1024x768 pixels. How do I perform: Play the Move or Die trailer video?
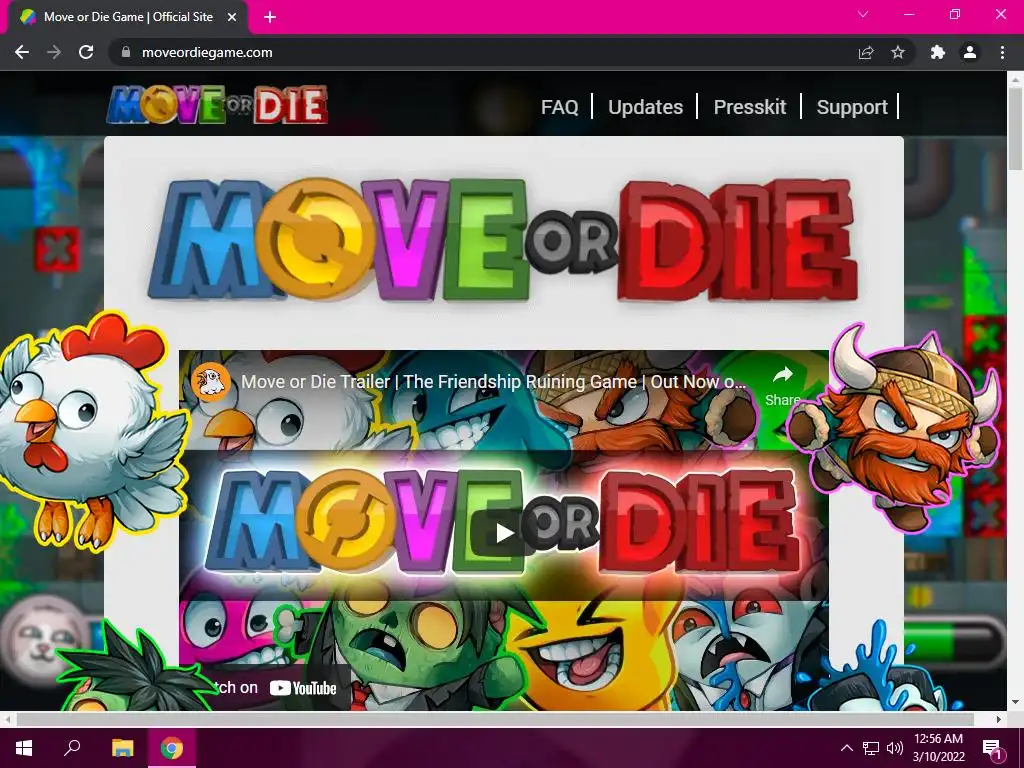(504, 533)
